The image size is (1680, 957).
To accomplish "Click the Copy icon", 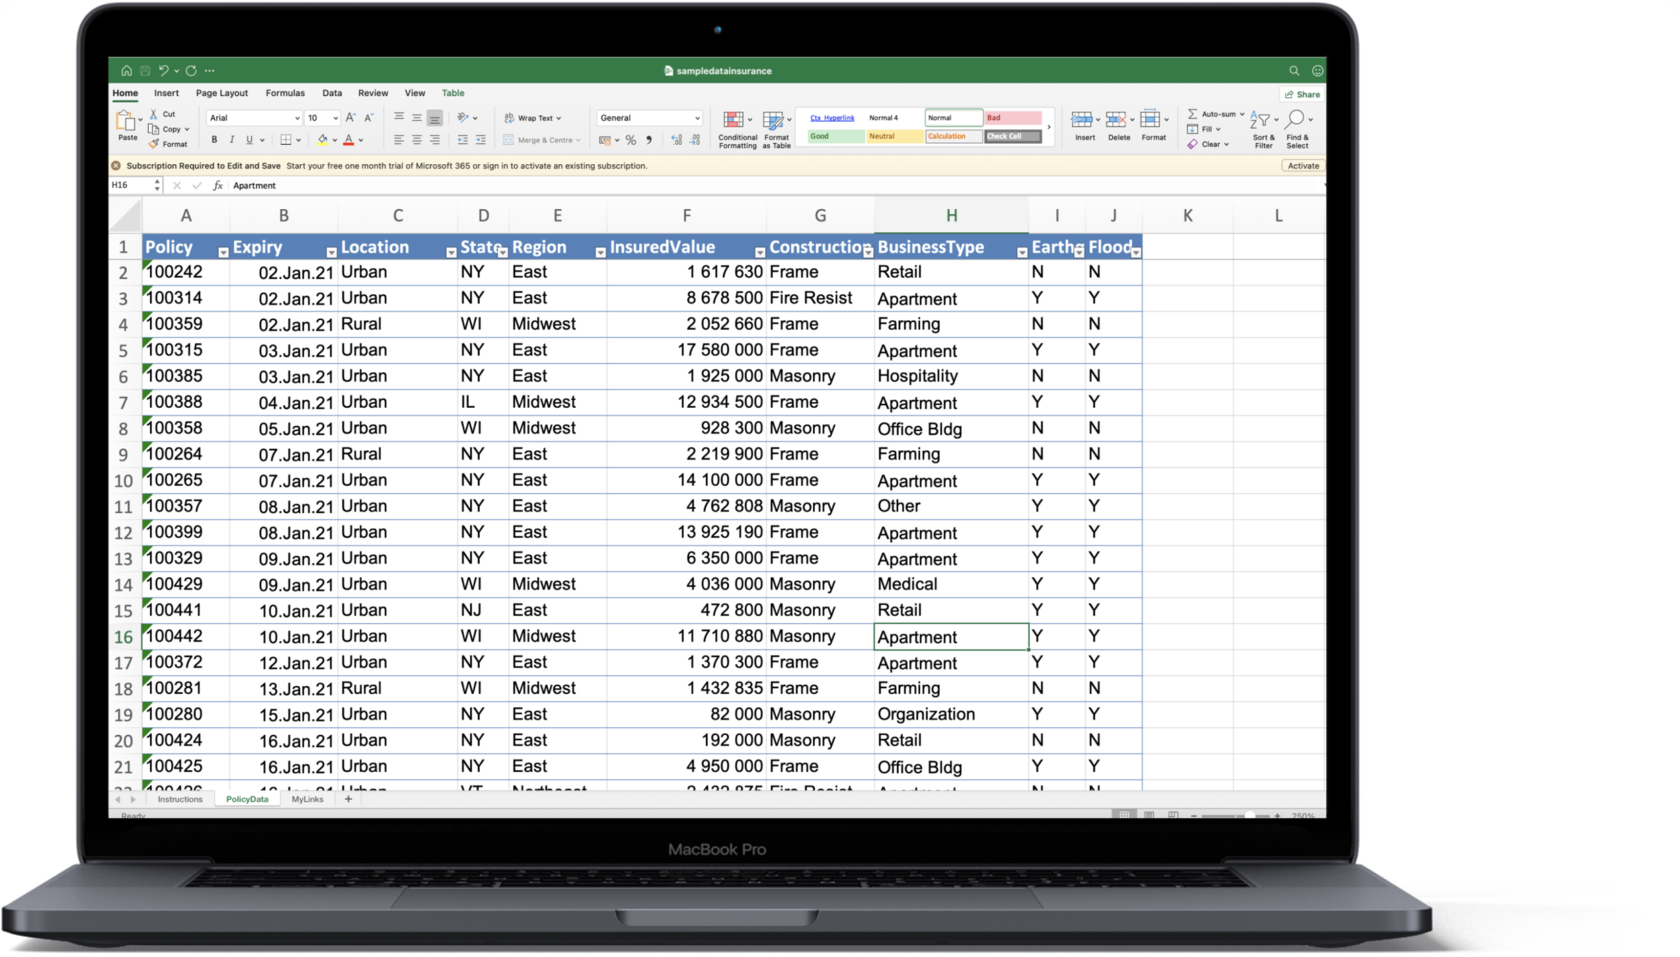I will 154,129.
